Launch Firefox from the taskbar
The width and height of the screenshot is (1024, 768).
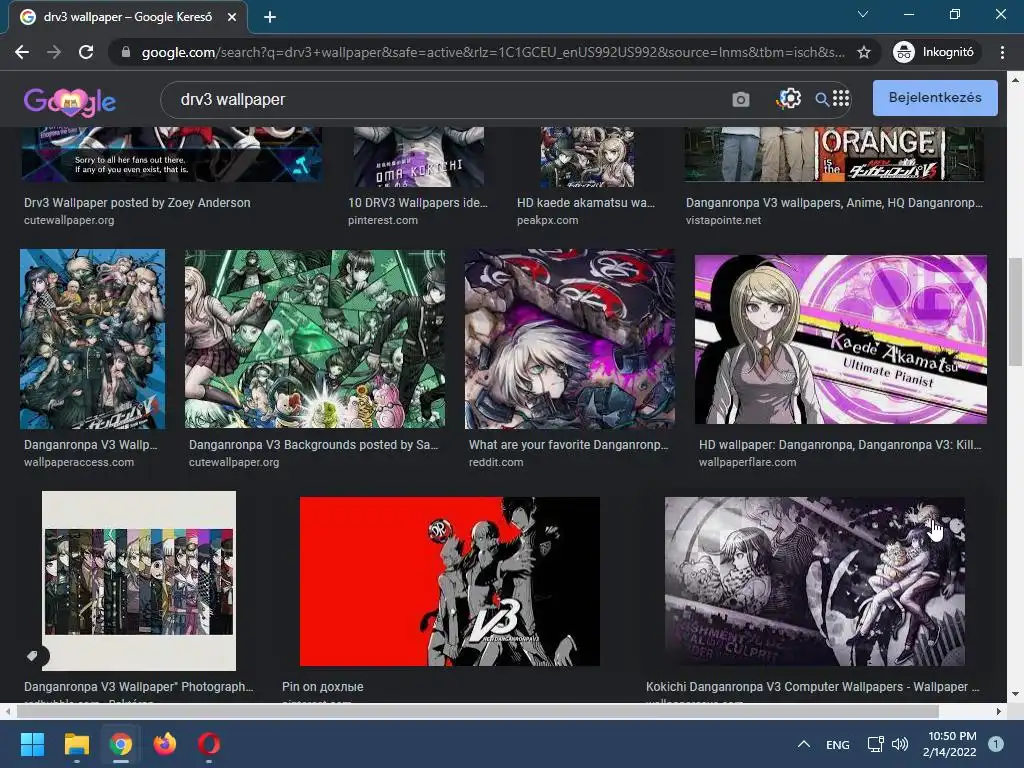[x=165, y=744]
